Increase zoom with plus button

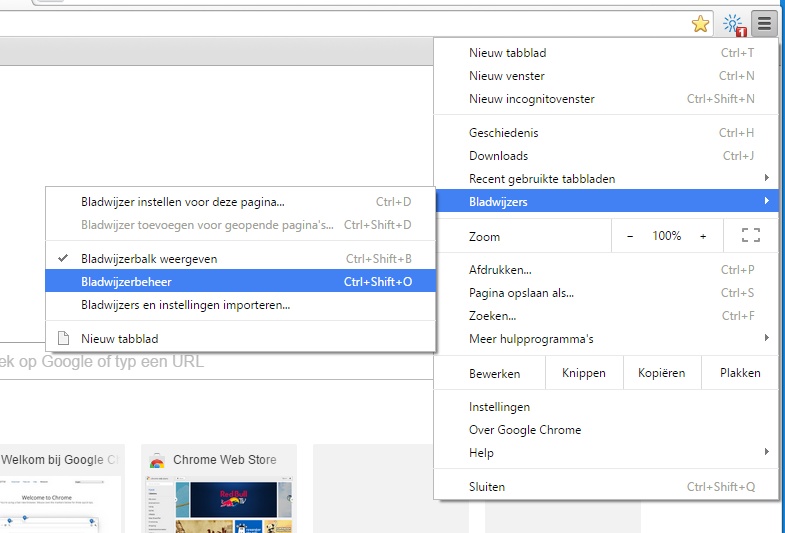703,236
